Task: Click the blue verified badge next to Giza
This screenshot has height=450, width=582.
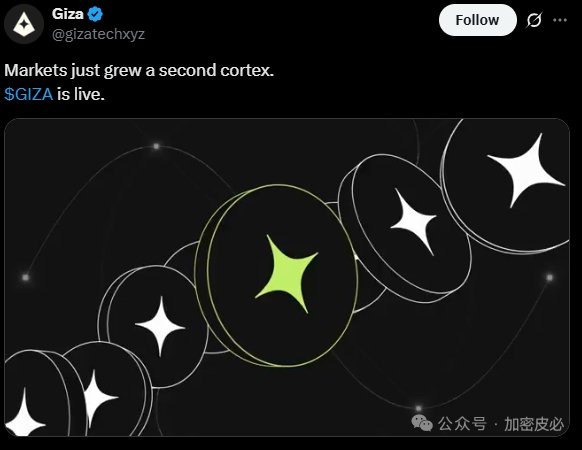Action: [x=95, y=14]
